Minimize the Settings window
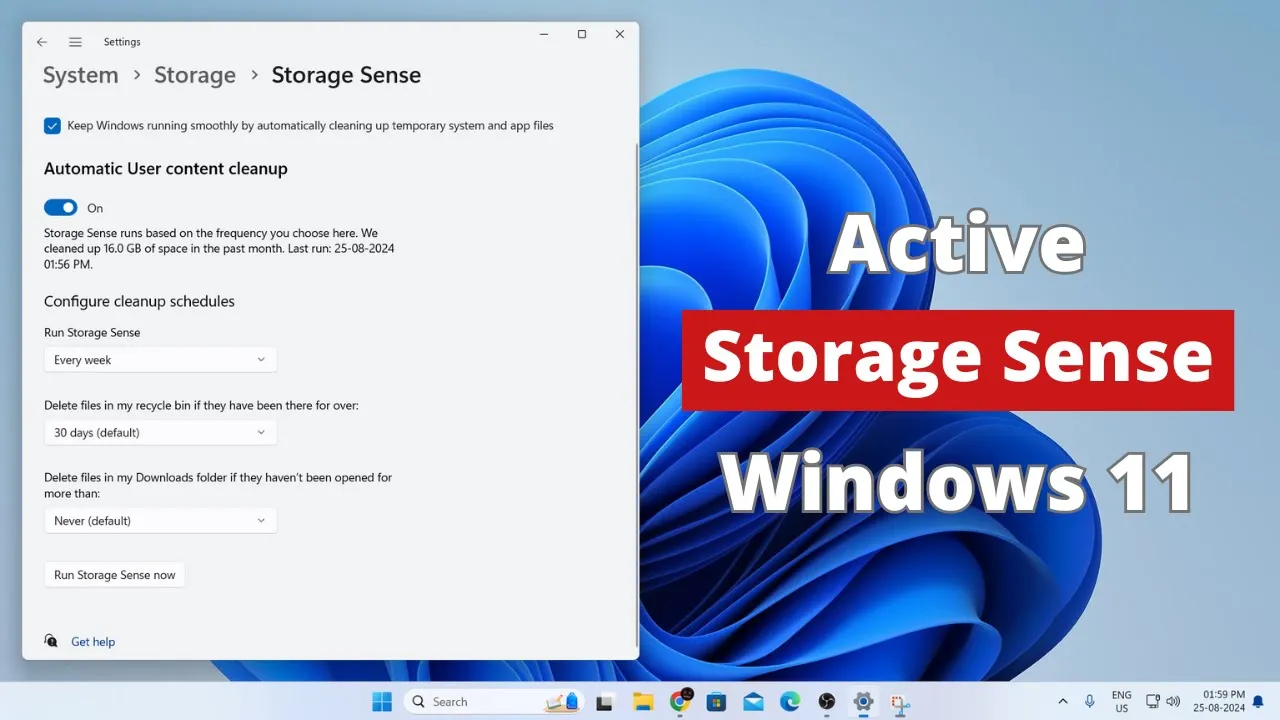 544,34
